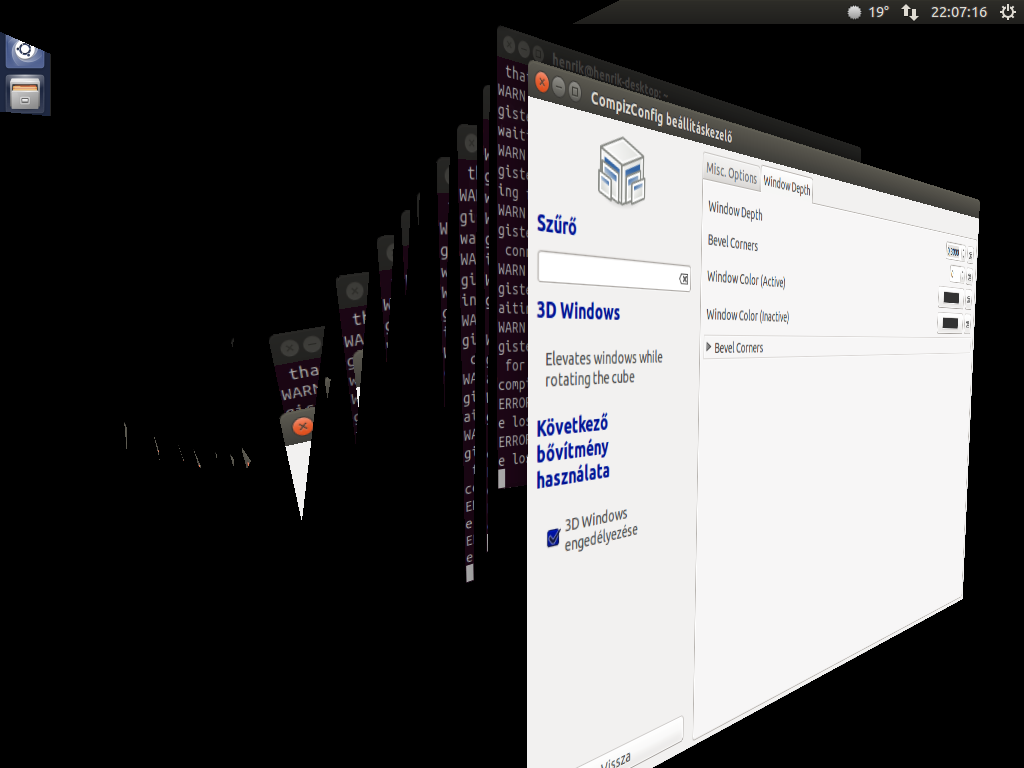The height and width of the screenshot is (768, 1024).
Task: Click the 'Elevates windows while rotating the cube' description
Action: [603, 368]
